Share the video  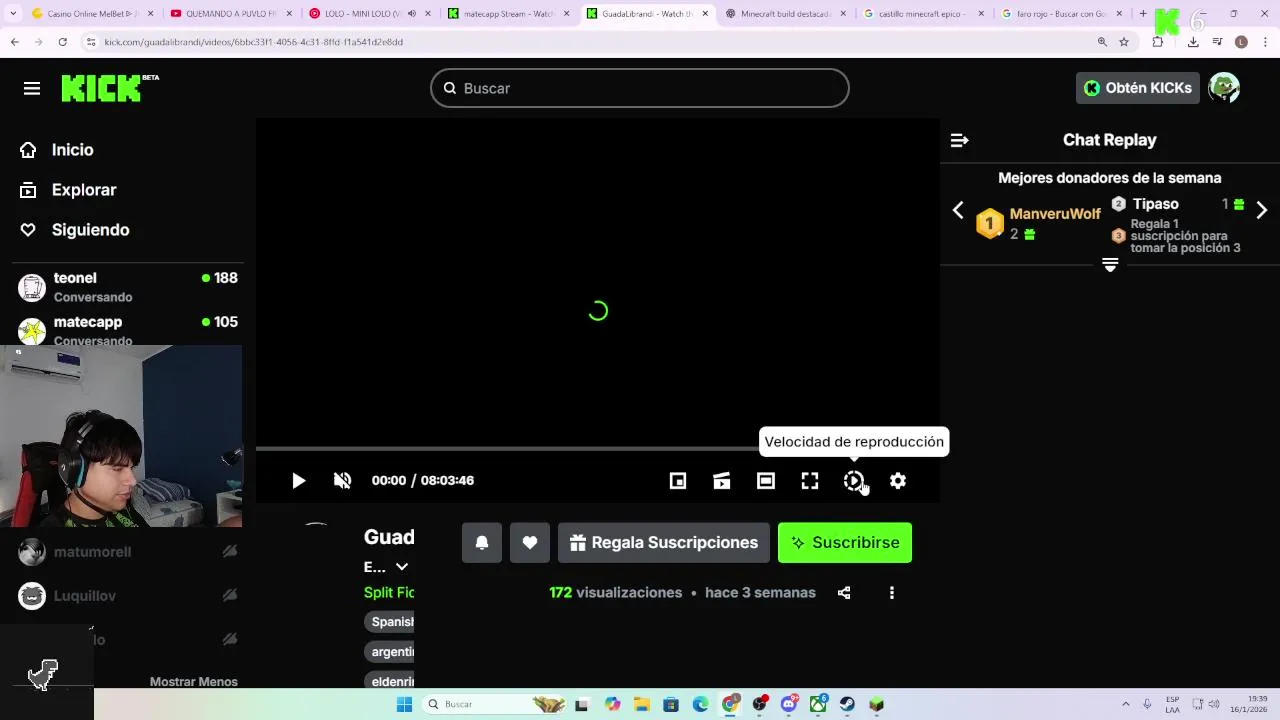[844, 593]
